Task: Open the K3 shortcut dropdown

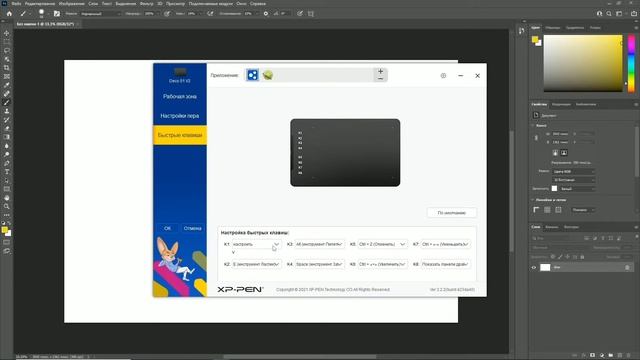Action: click(319, 244)
